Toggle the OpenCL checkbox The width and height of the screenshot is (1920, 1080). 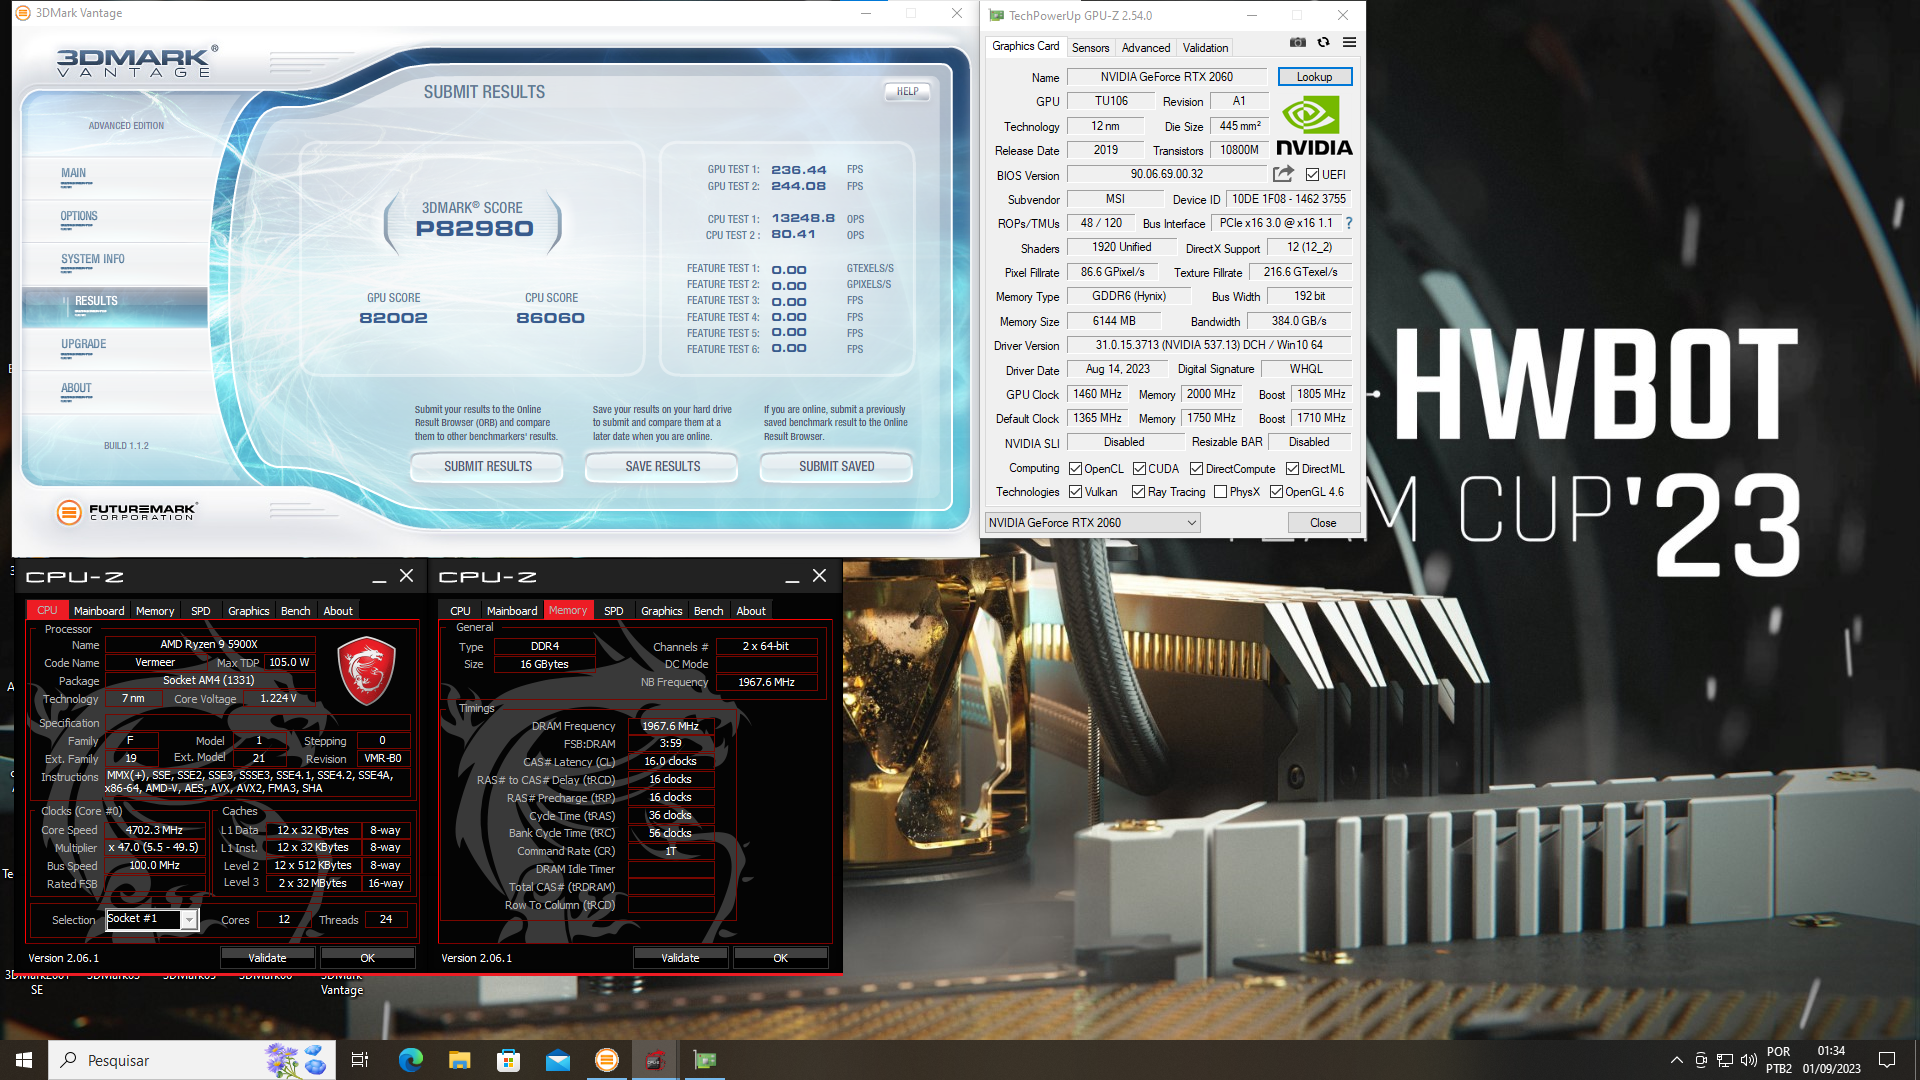[x=1075, y=469]
